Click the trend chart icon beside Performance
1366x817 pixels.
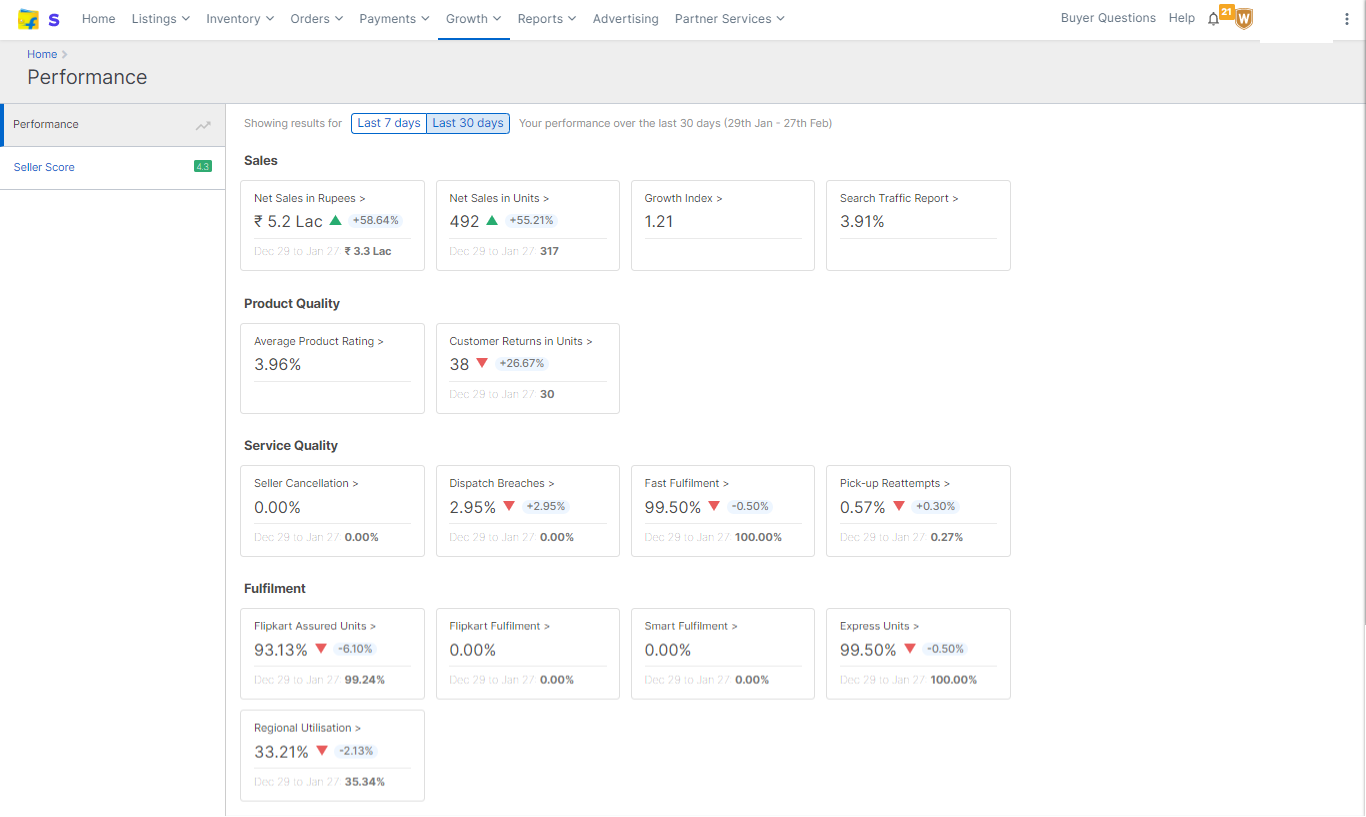[203, 125]
